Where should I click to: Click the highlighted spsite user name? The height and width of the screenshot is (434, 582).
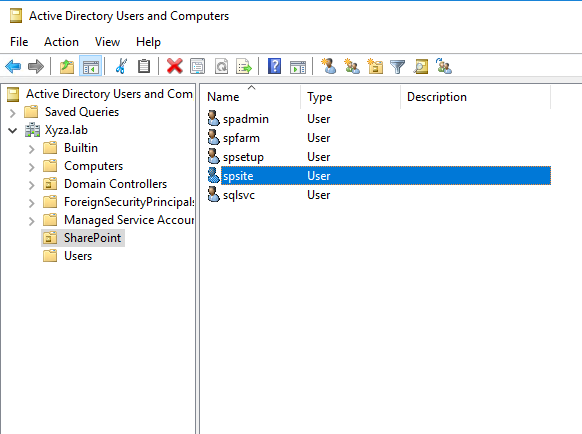(x=238, y=176)
